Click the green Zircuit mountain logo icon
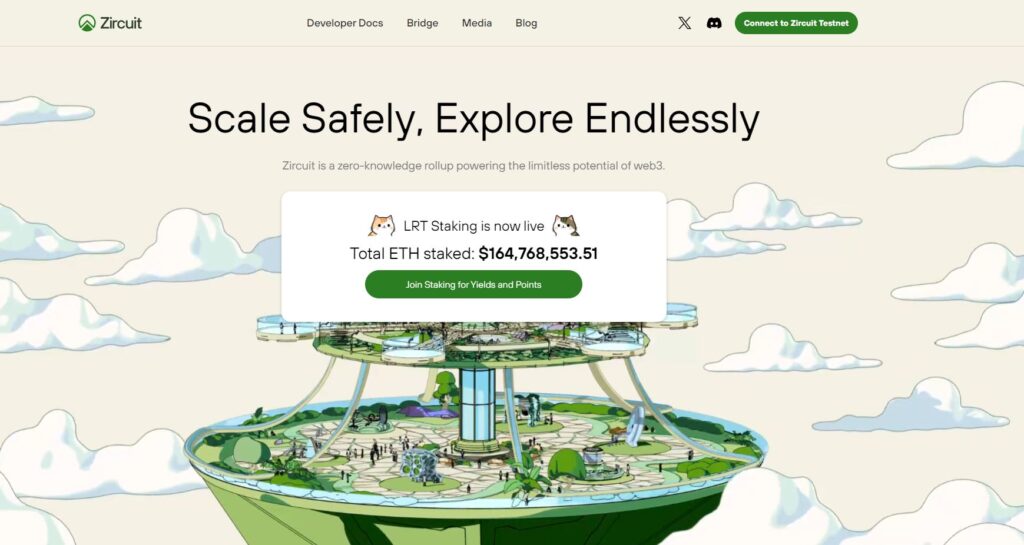Viewport: 1024px width, 545px height. 87,23
